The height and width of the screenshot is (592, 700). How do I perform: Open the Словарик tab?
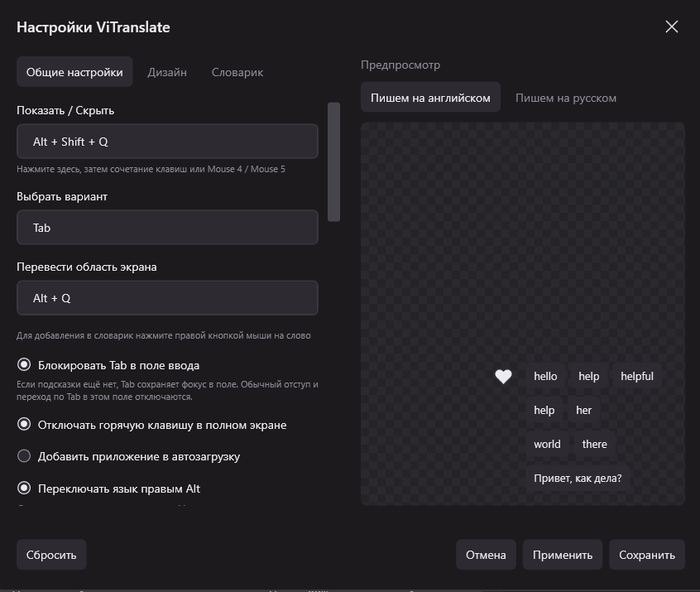237,72
